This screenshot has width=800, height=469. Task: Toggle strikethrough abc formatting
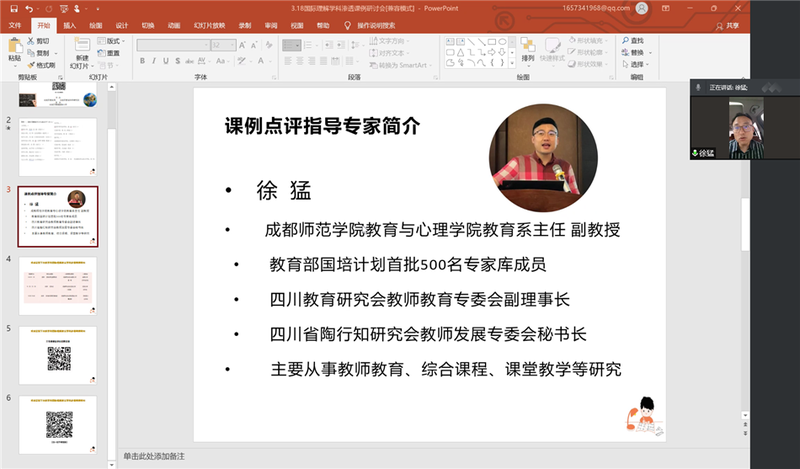point(189,61)
